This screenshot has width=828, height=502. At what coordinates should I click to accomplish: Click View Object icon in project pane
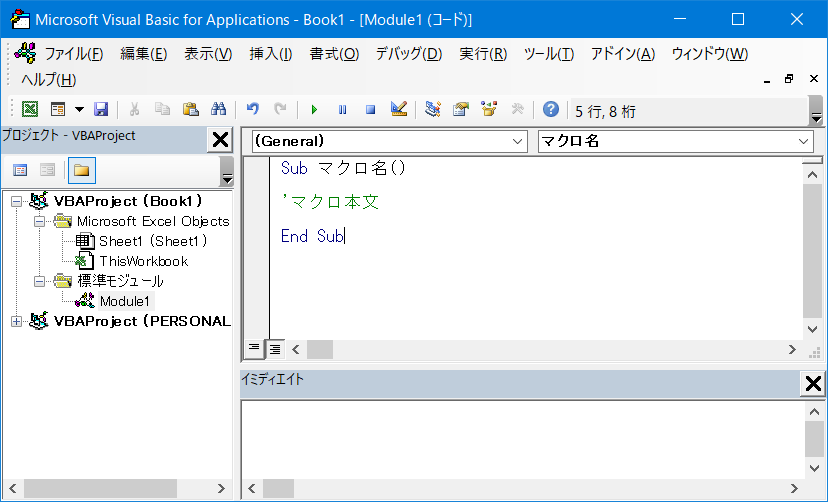coord(48,170)
